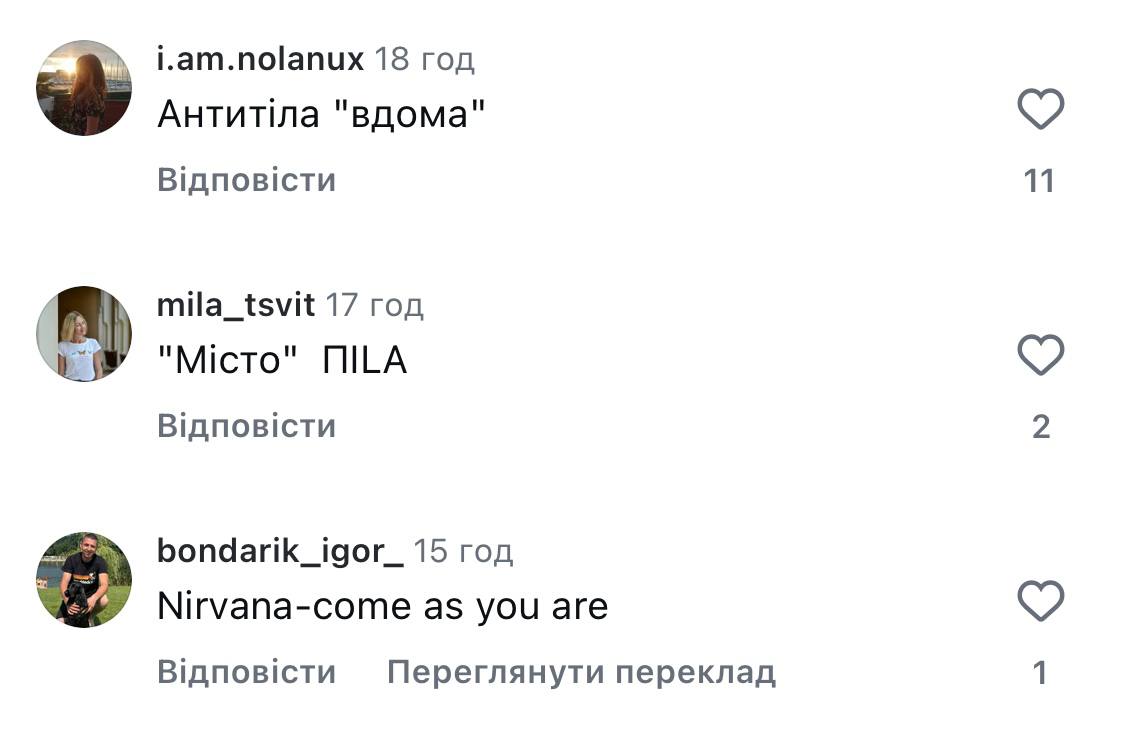Viewport: 1125px width, 732px height.
Task: Open bondarik_igor_ profile picture
Action: click(84, 580)
